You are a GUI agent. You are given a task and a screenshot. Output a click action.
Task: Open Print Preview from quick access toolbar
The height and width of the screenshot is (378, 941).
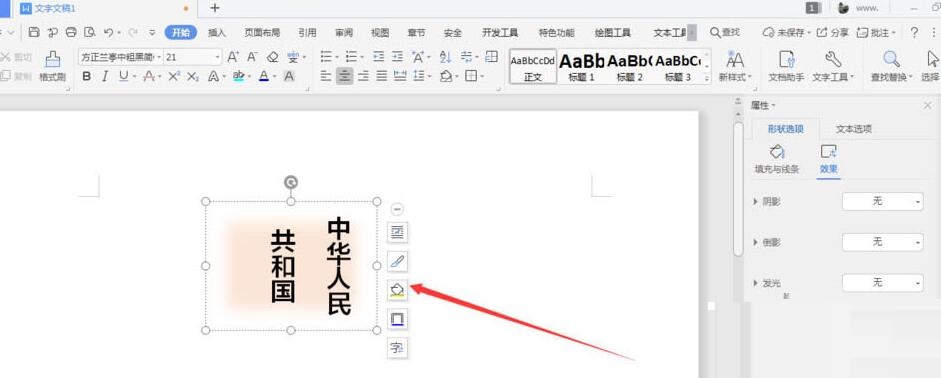click(90, 32)
